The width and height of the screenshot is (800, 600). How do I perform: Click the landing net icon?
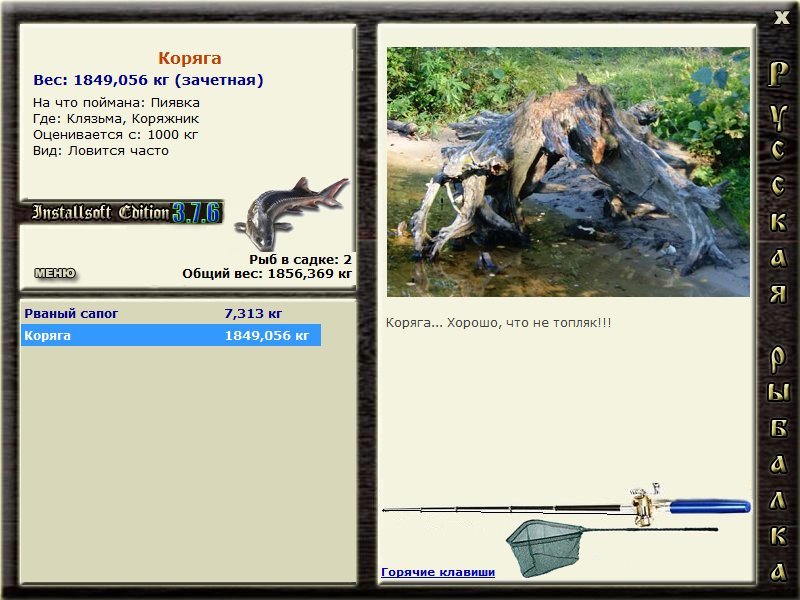[x=610, y=547]
